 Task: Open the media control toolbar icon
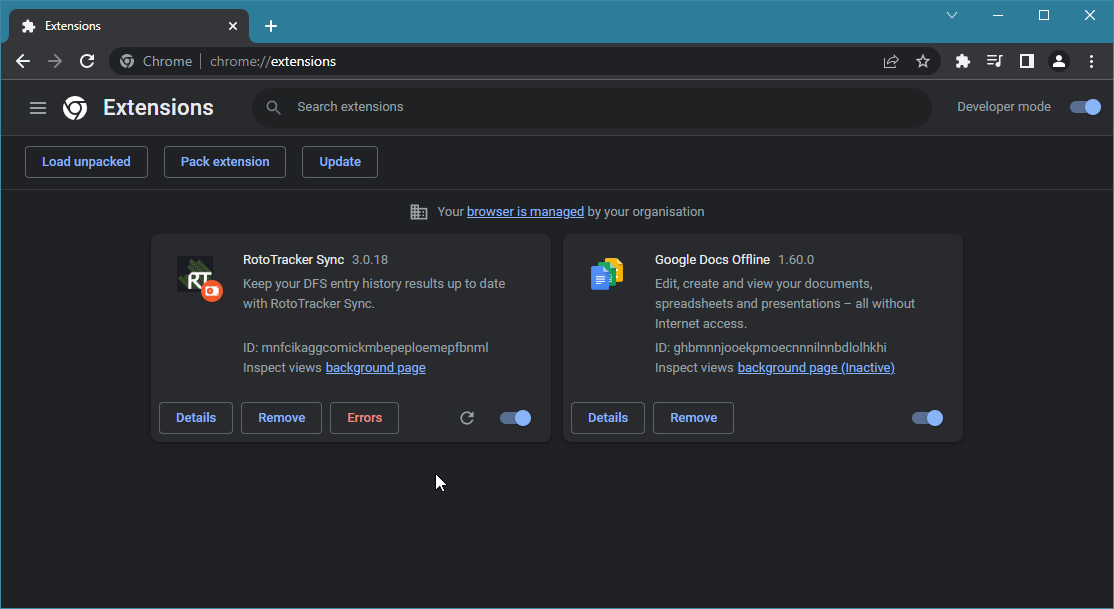tap(995, 61)
